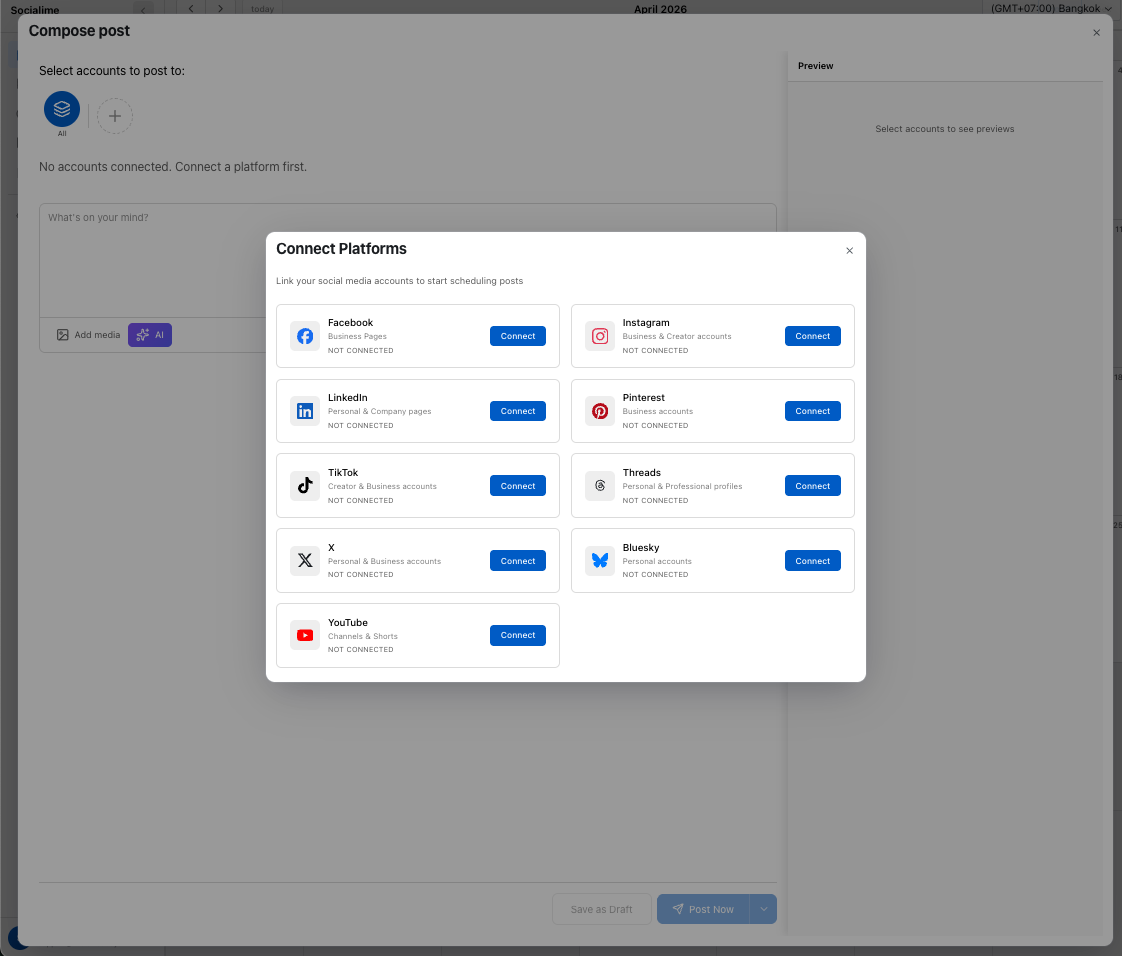Save the post as draft
Screen dimensions: 1122x956
pyautogui.click(x=601, y=909)
